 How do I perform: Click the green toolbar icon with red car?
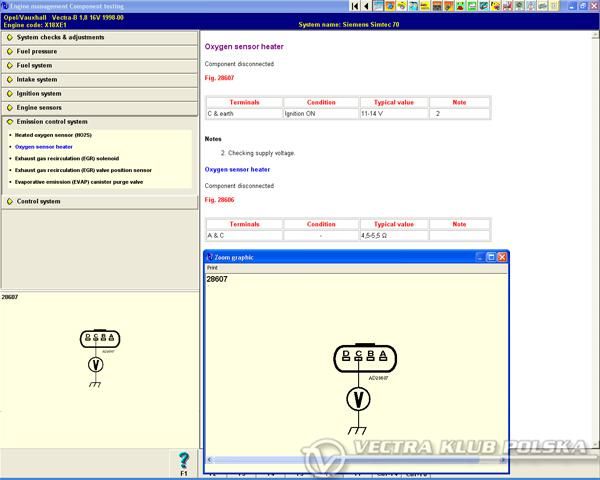tap(460, 6)
